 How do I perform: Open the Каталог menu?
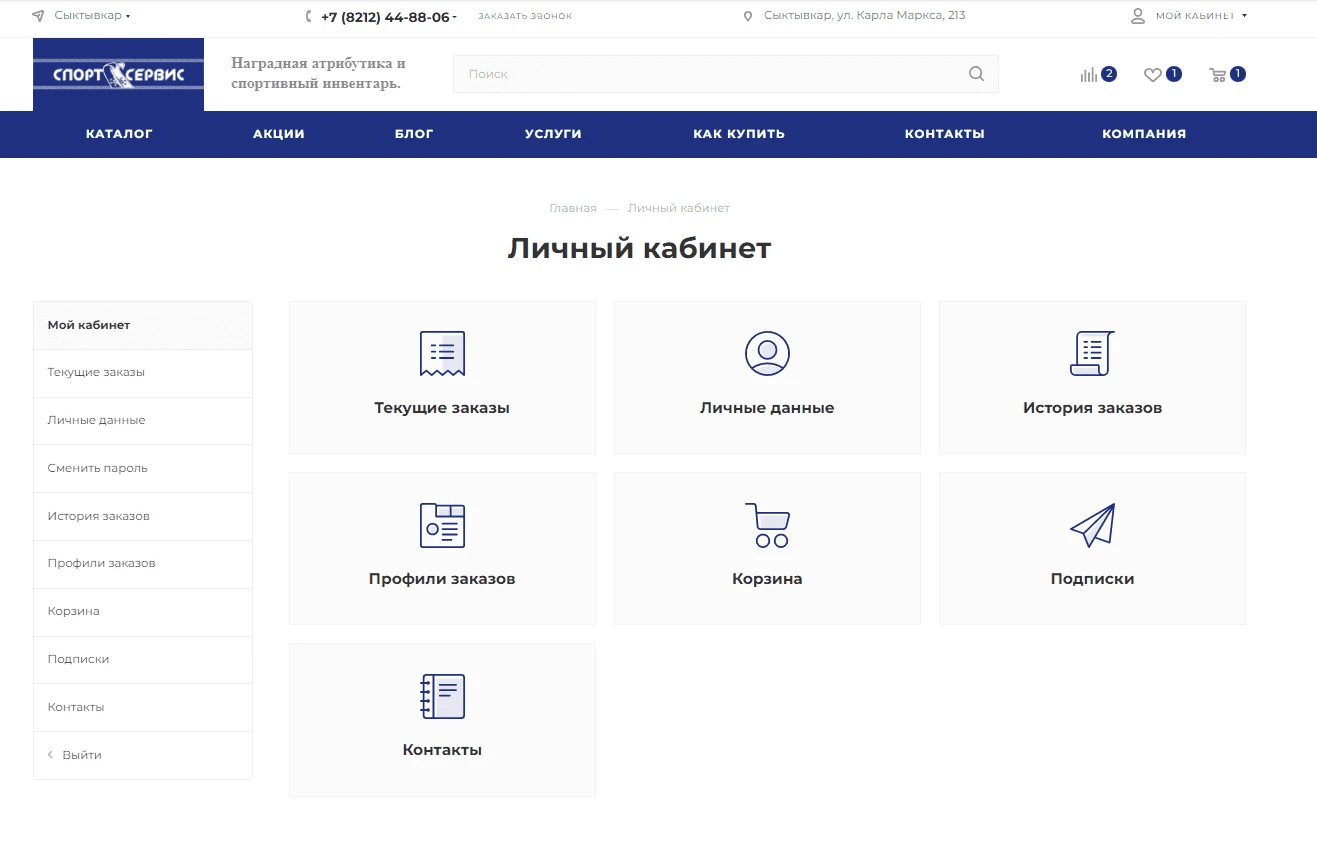(x=119, y=134)
